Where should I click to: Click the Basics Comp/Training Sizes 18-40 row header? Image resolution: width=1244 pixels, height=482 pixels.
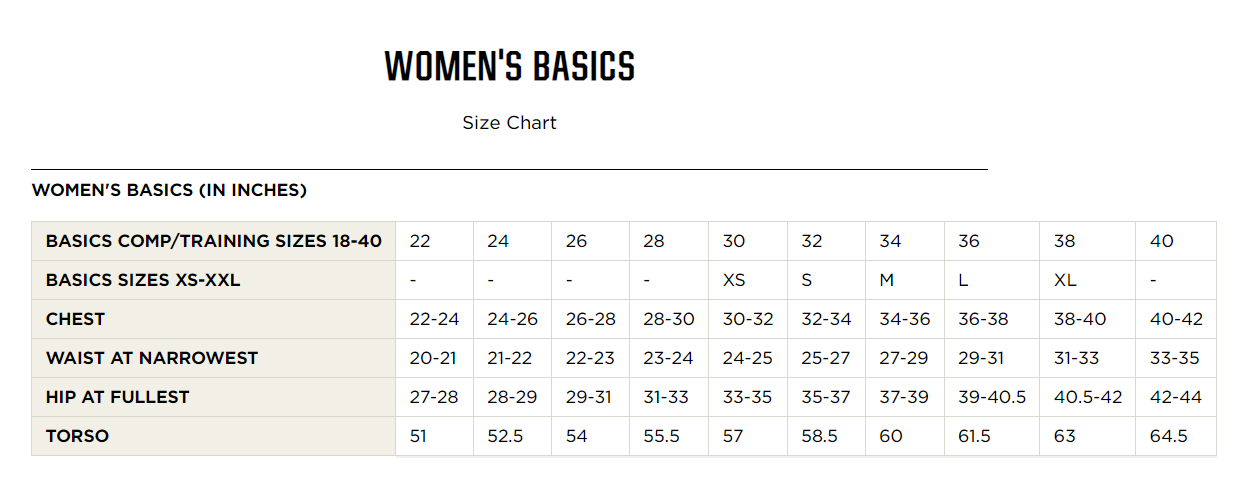click(214, 241)
